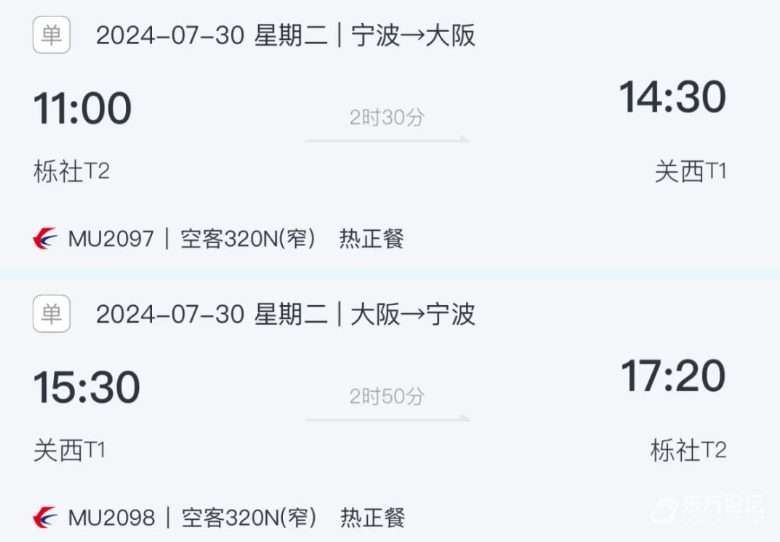The height and width of the screenshot is (542, 780).
Task: Click the 大阪→宁波 route header
Action: pos(413,314)
